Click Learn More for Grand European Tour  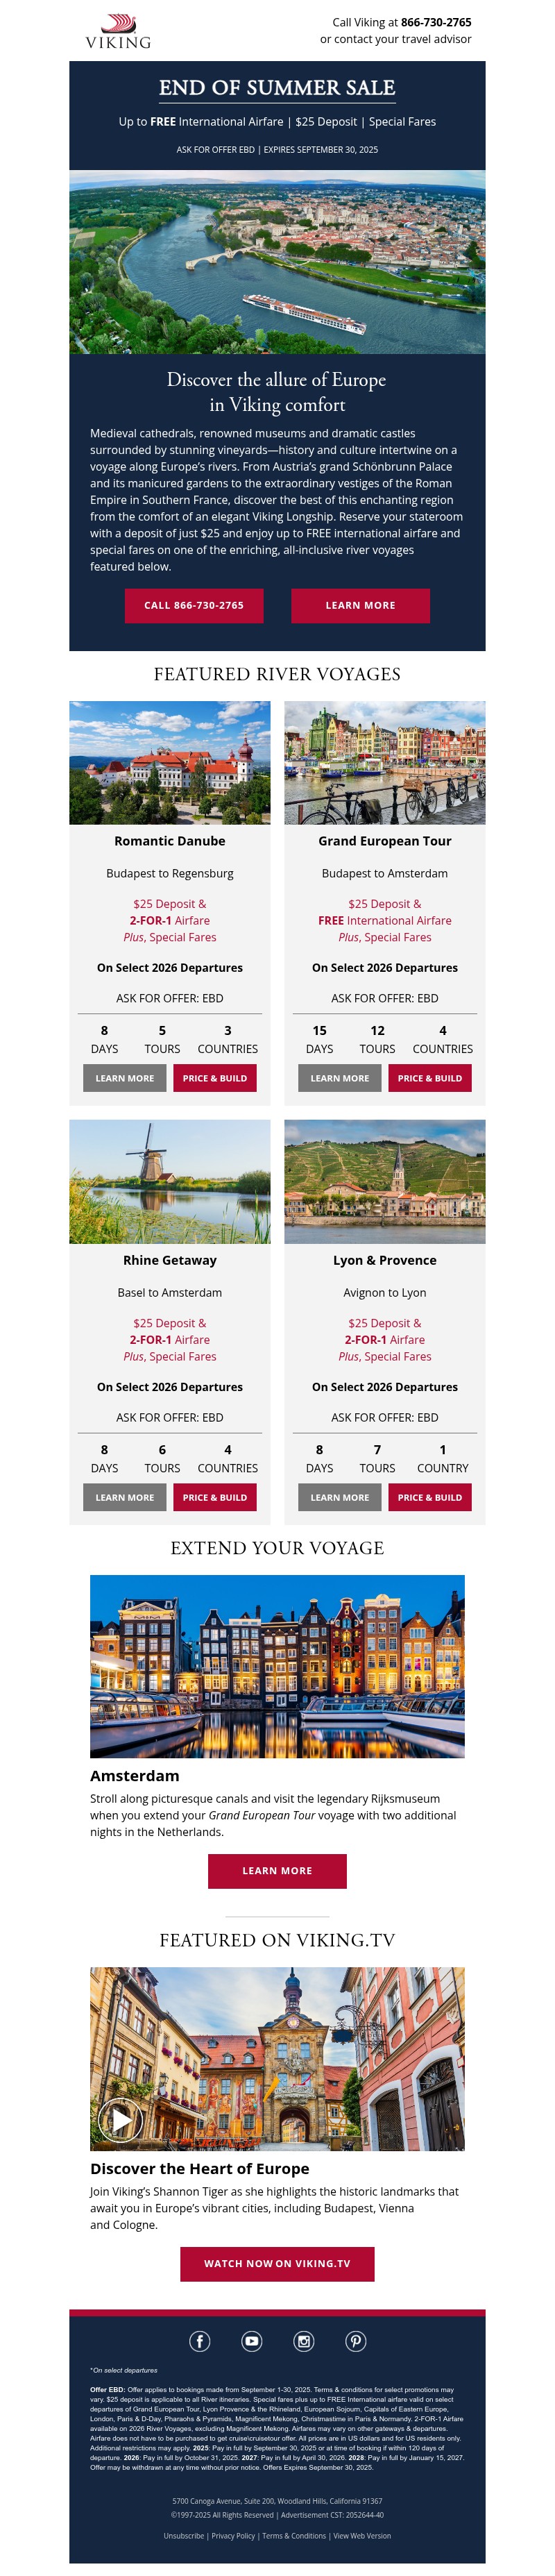(x=339, y=1078)
